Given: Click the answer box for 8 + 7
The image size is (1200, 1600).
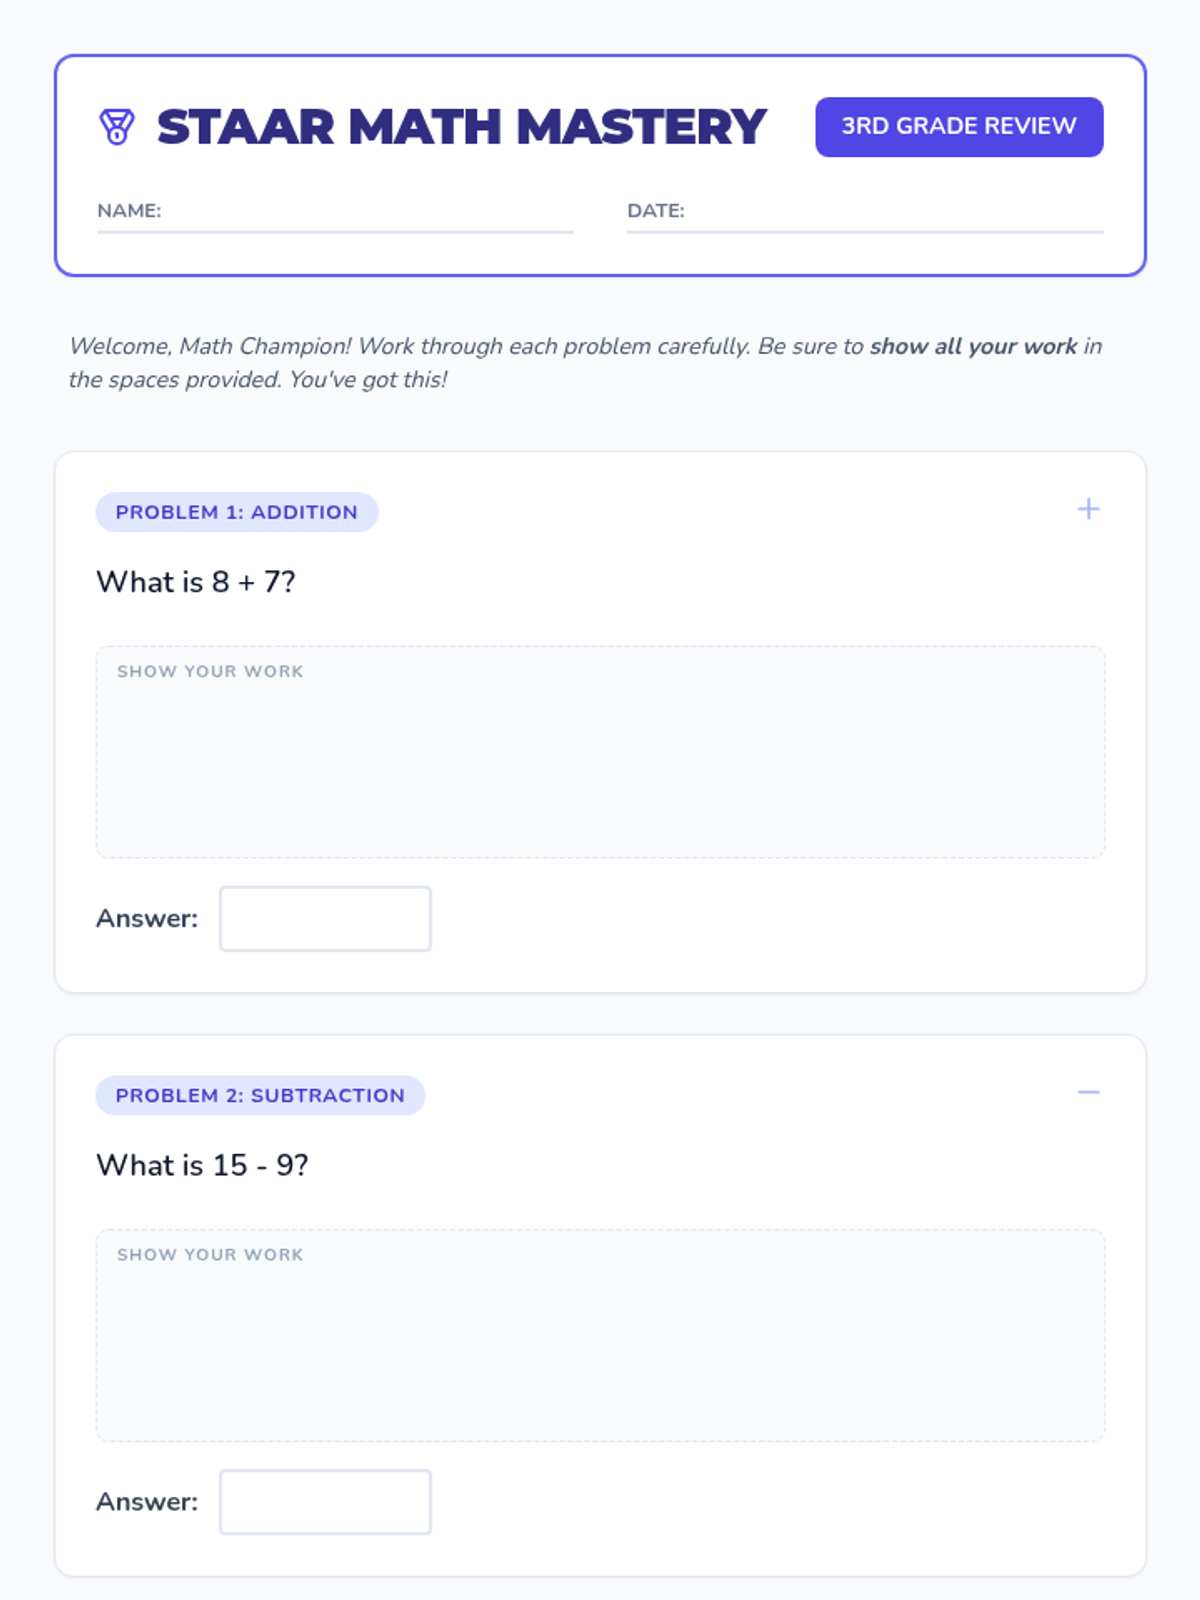Looking at the screenshot, I should pyautogui.click(x=325, y=918).
